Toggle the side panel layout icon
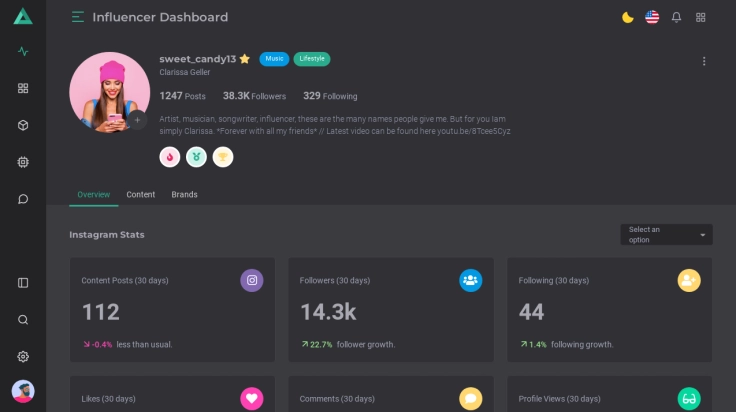Viewport: 736px width, 412px height. (23, 283)
